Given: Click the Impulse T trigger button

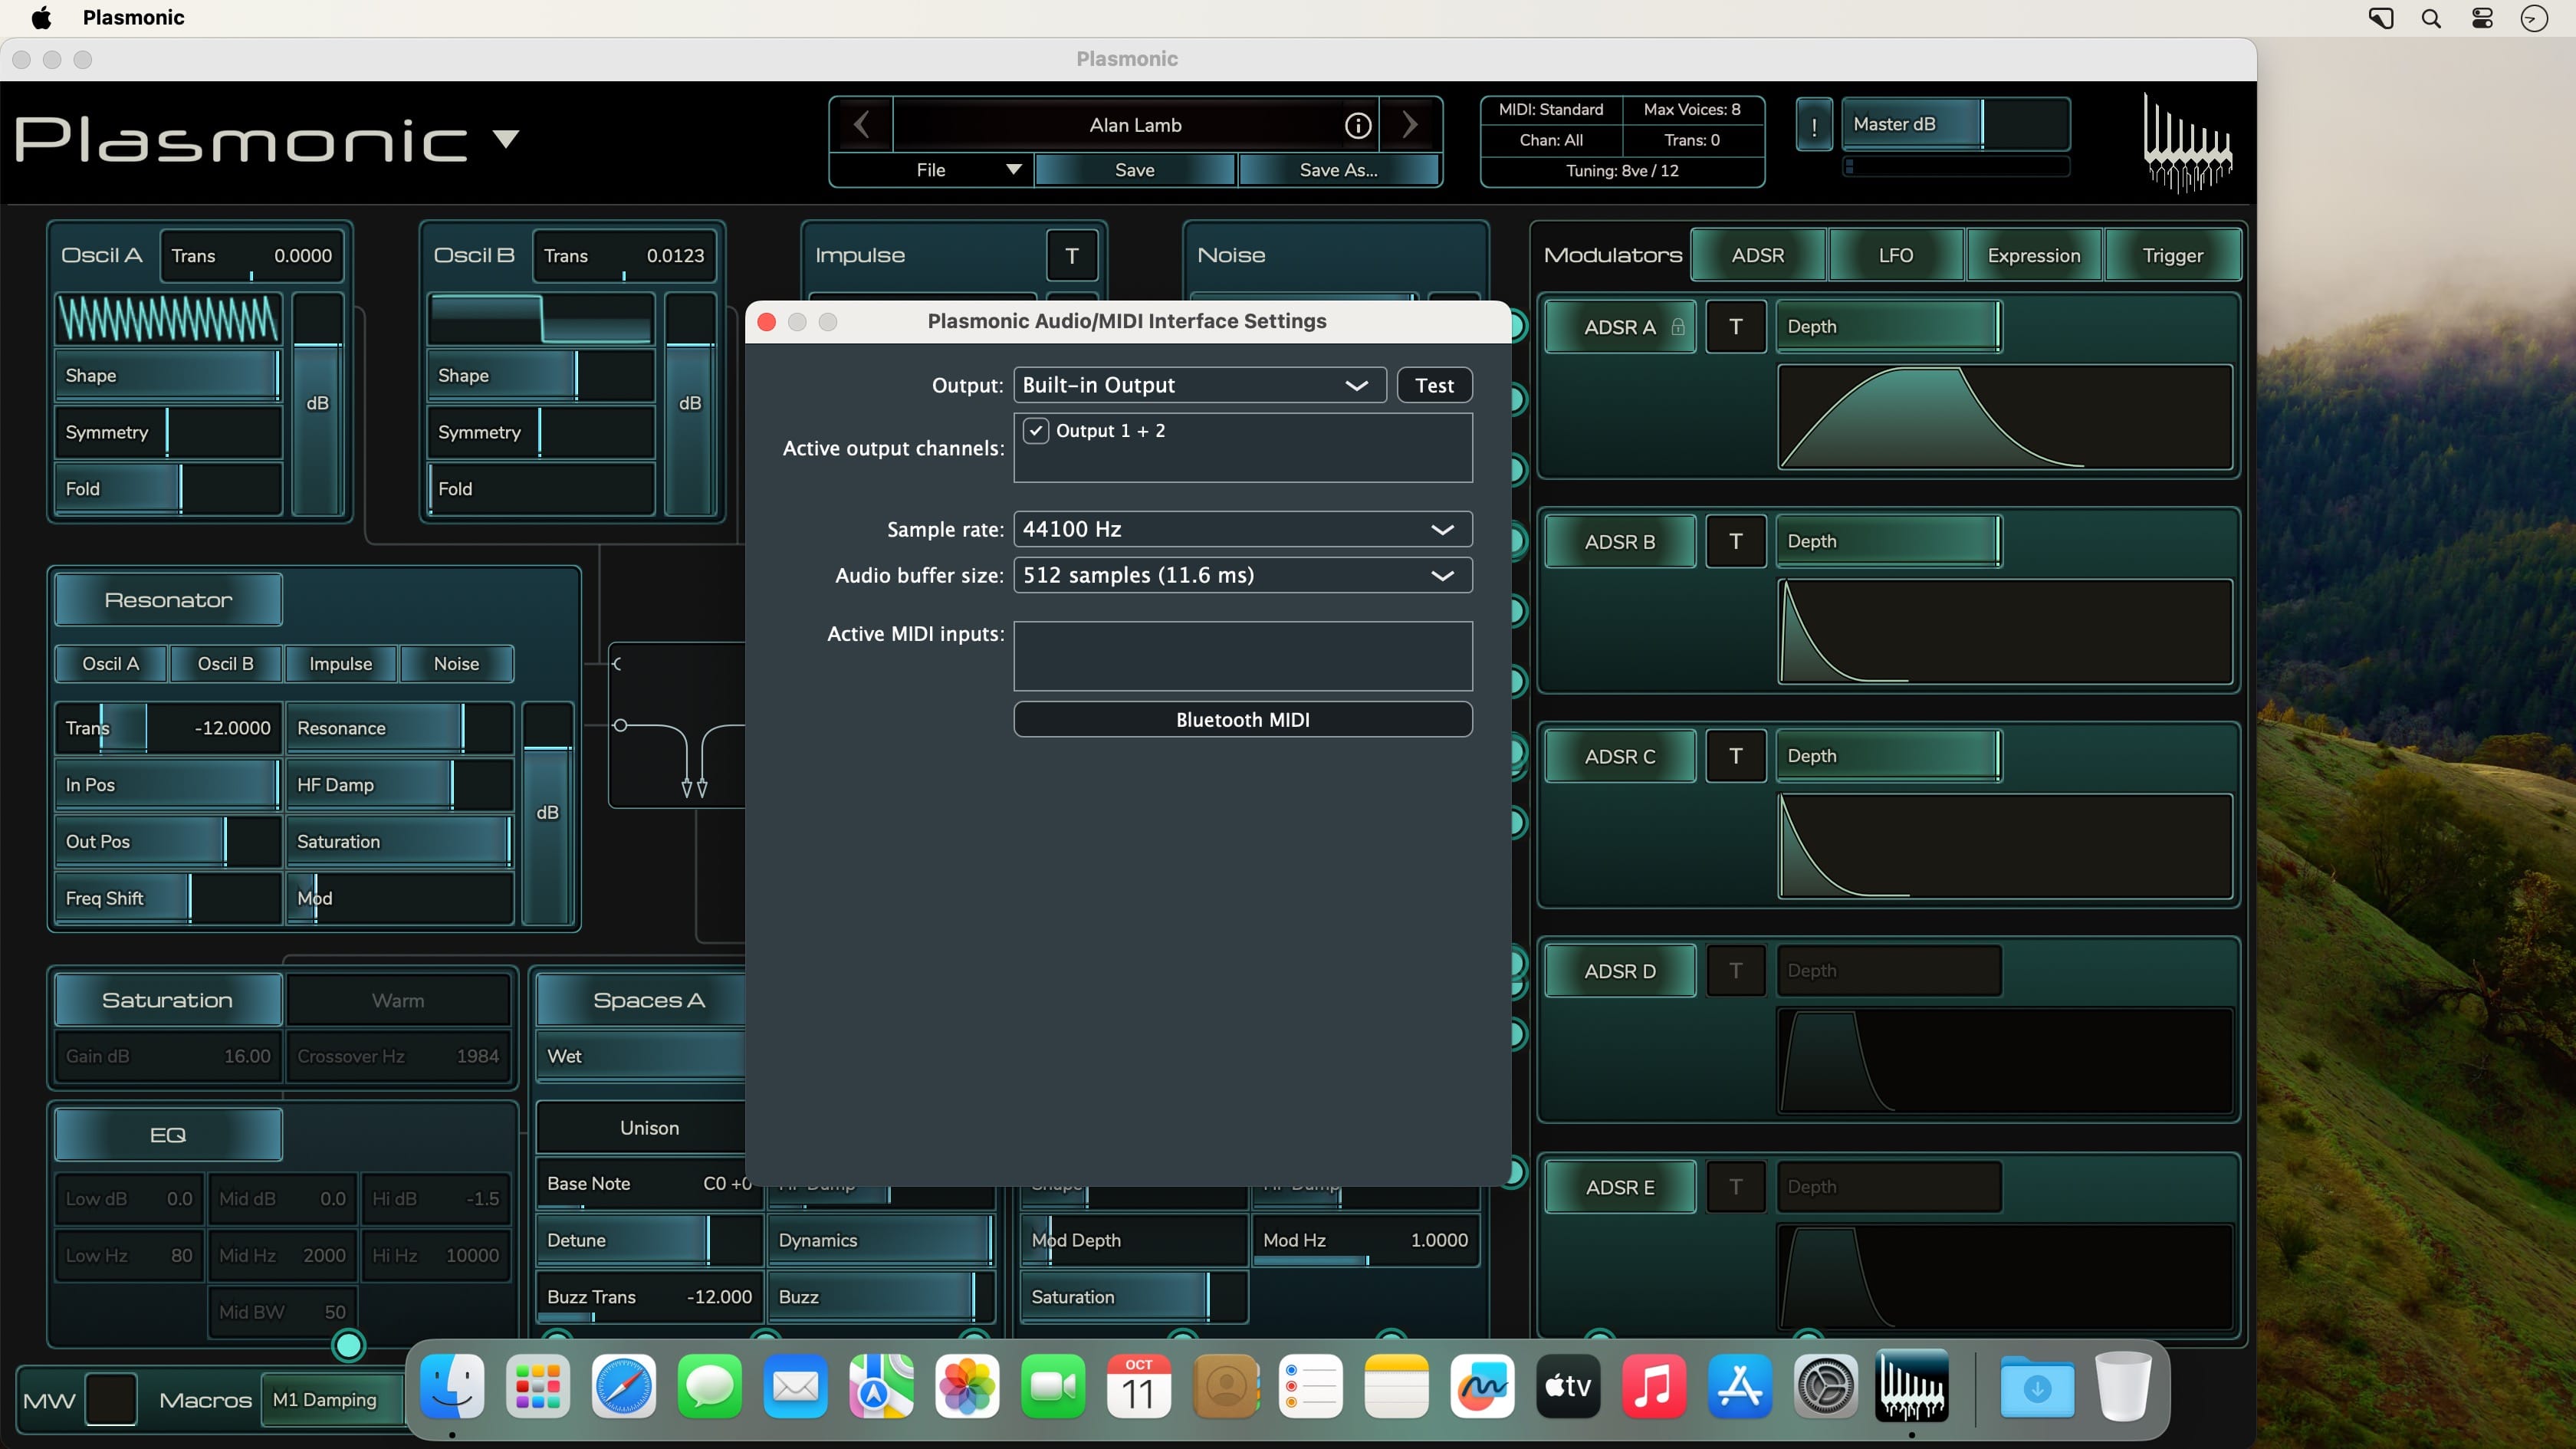Looking at the screenshot, I should [x=1071, y=256].
